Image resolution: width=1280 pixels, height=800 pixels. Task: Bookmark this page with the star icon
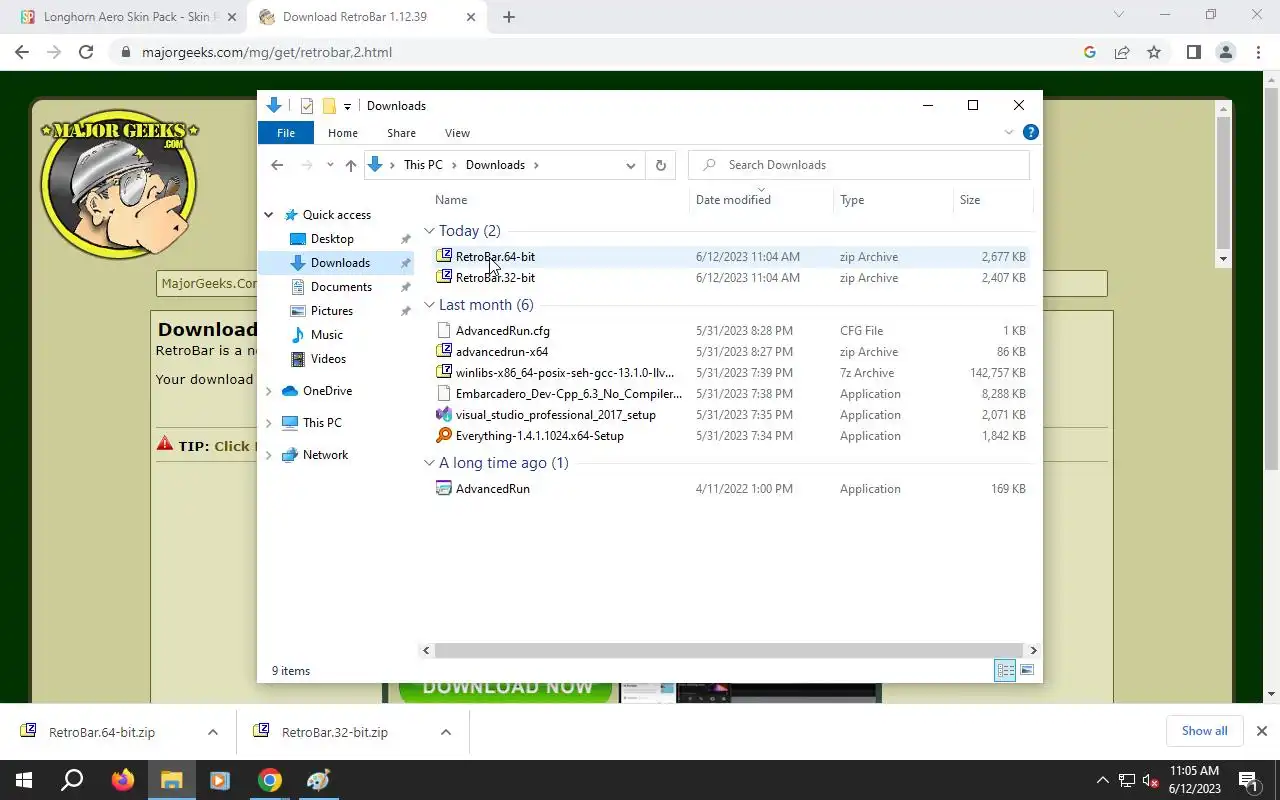tap(1154, 52)
